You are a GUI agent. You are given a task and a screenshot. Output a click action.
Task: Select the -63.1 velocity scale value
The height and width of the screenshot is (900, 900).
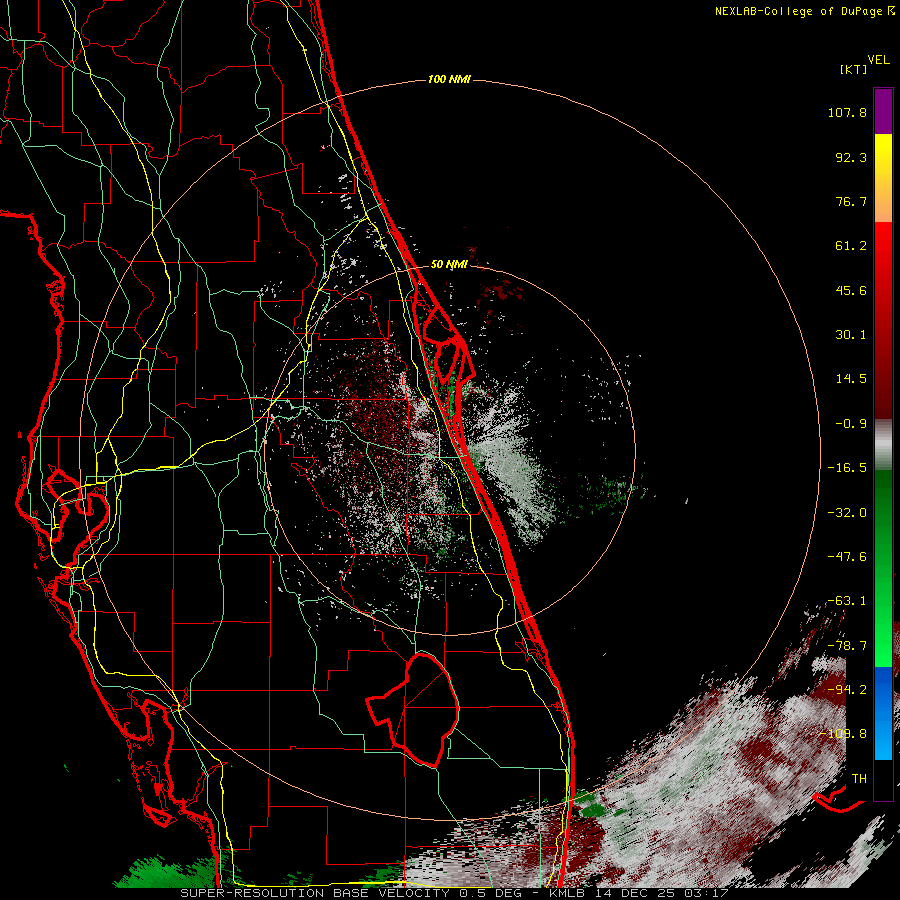pos(847,601)
